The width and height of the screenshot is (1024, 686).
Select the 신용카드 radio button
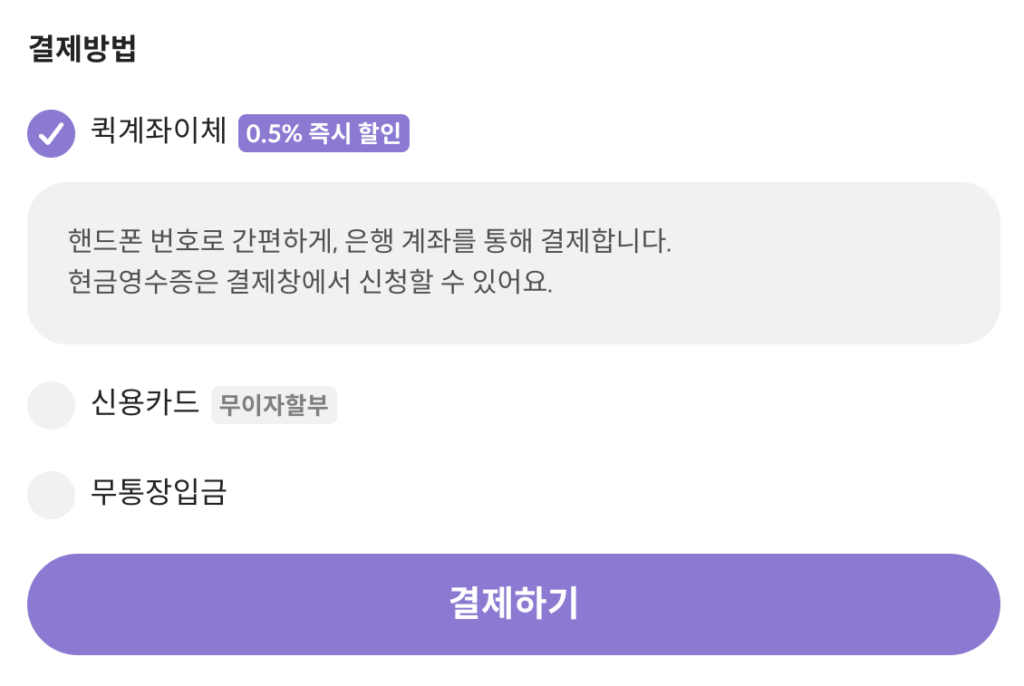click(51, 405)
